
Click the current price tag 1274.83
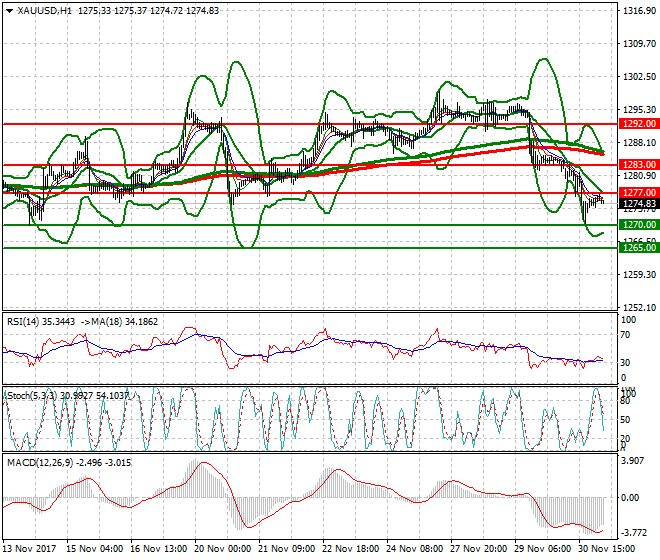(x=635, y=203)
